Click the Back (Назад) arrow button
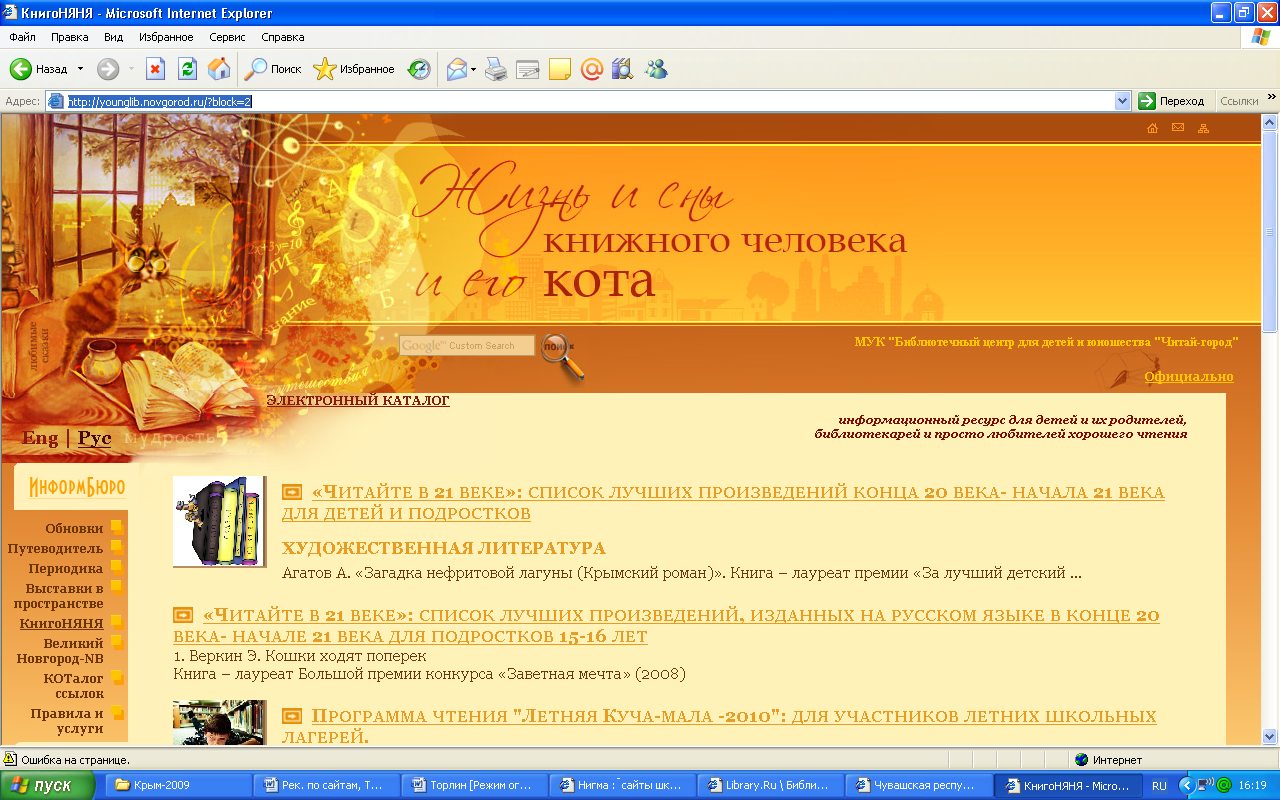 click(38, 69)
